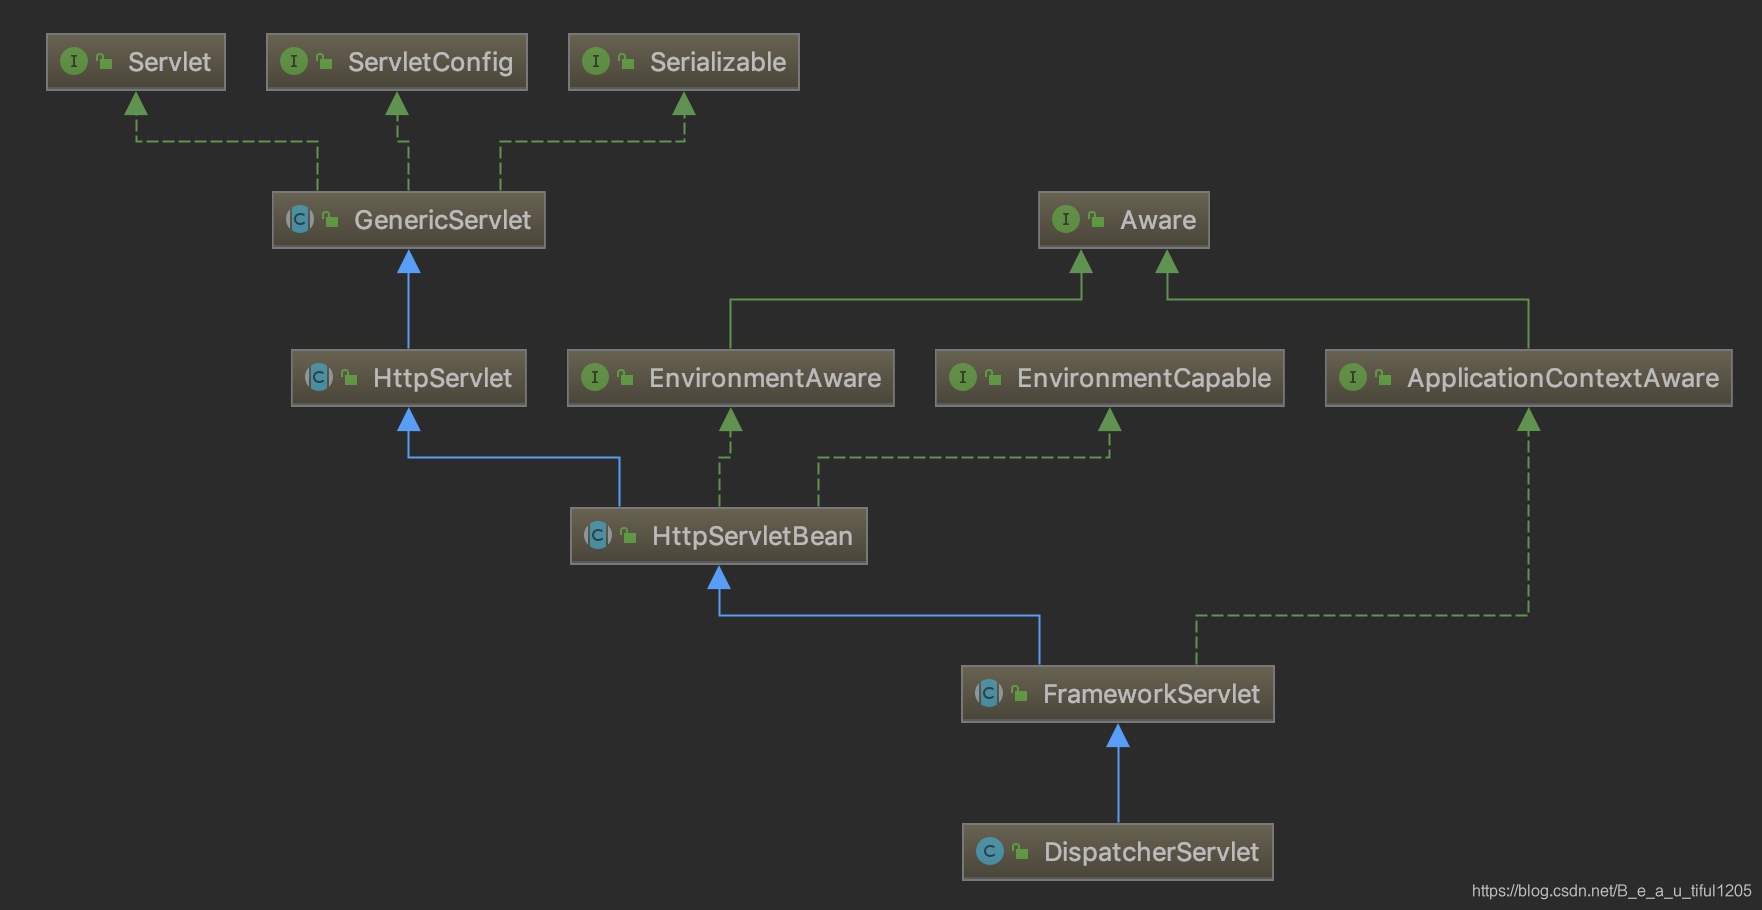Click the public visibility lock icon on GenericServlet
The width and height of the screenshot is (1762, 910).
(330, 219)
